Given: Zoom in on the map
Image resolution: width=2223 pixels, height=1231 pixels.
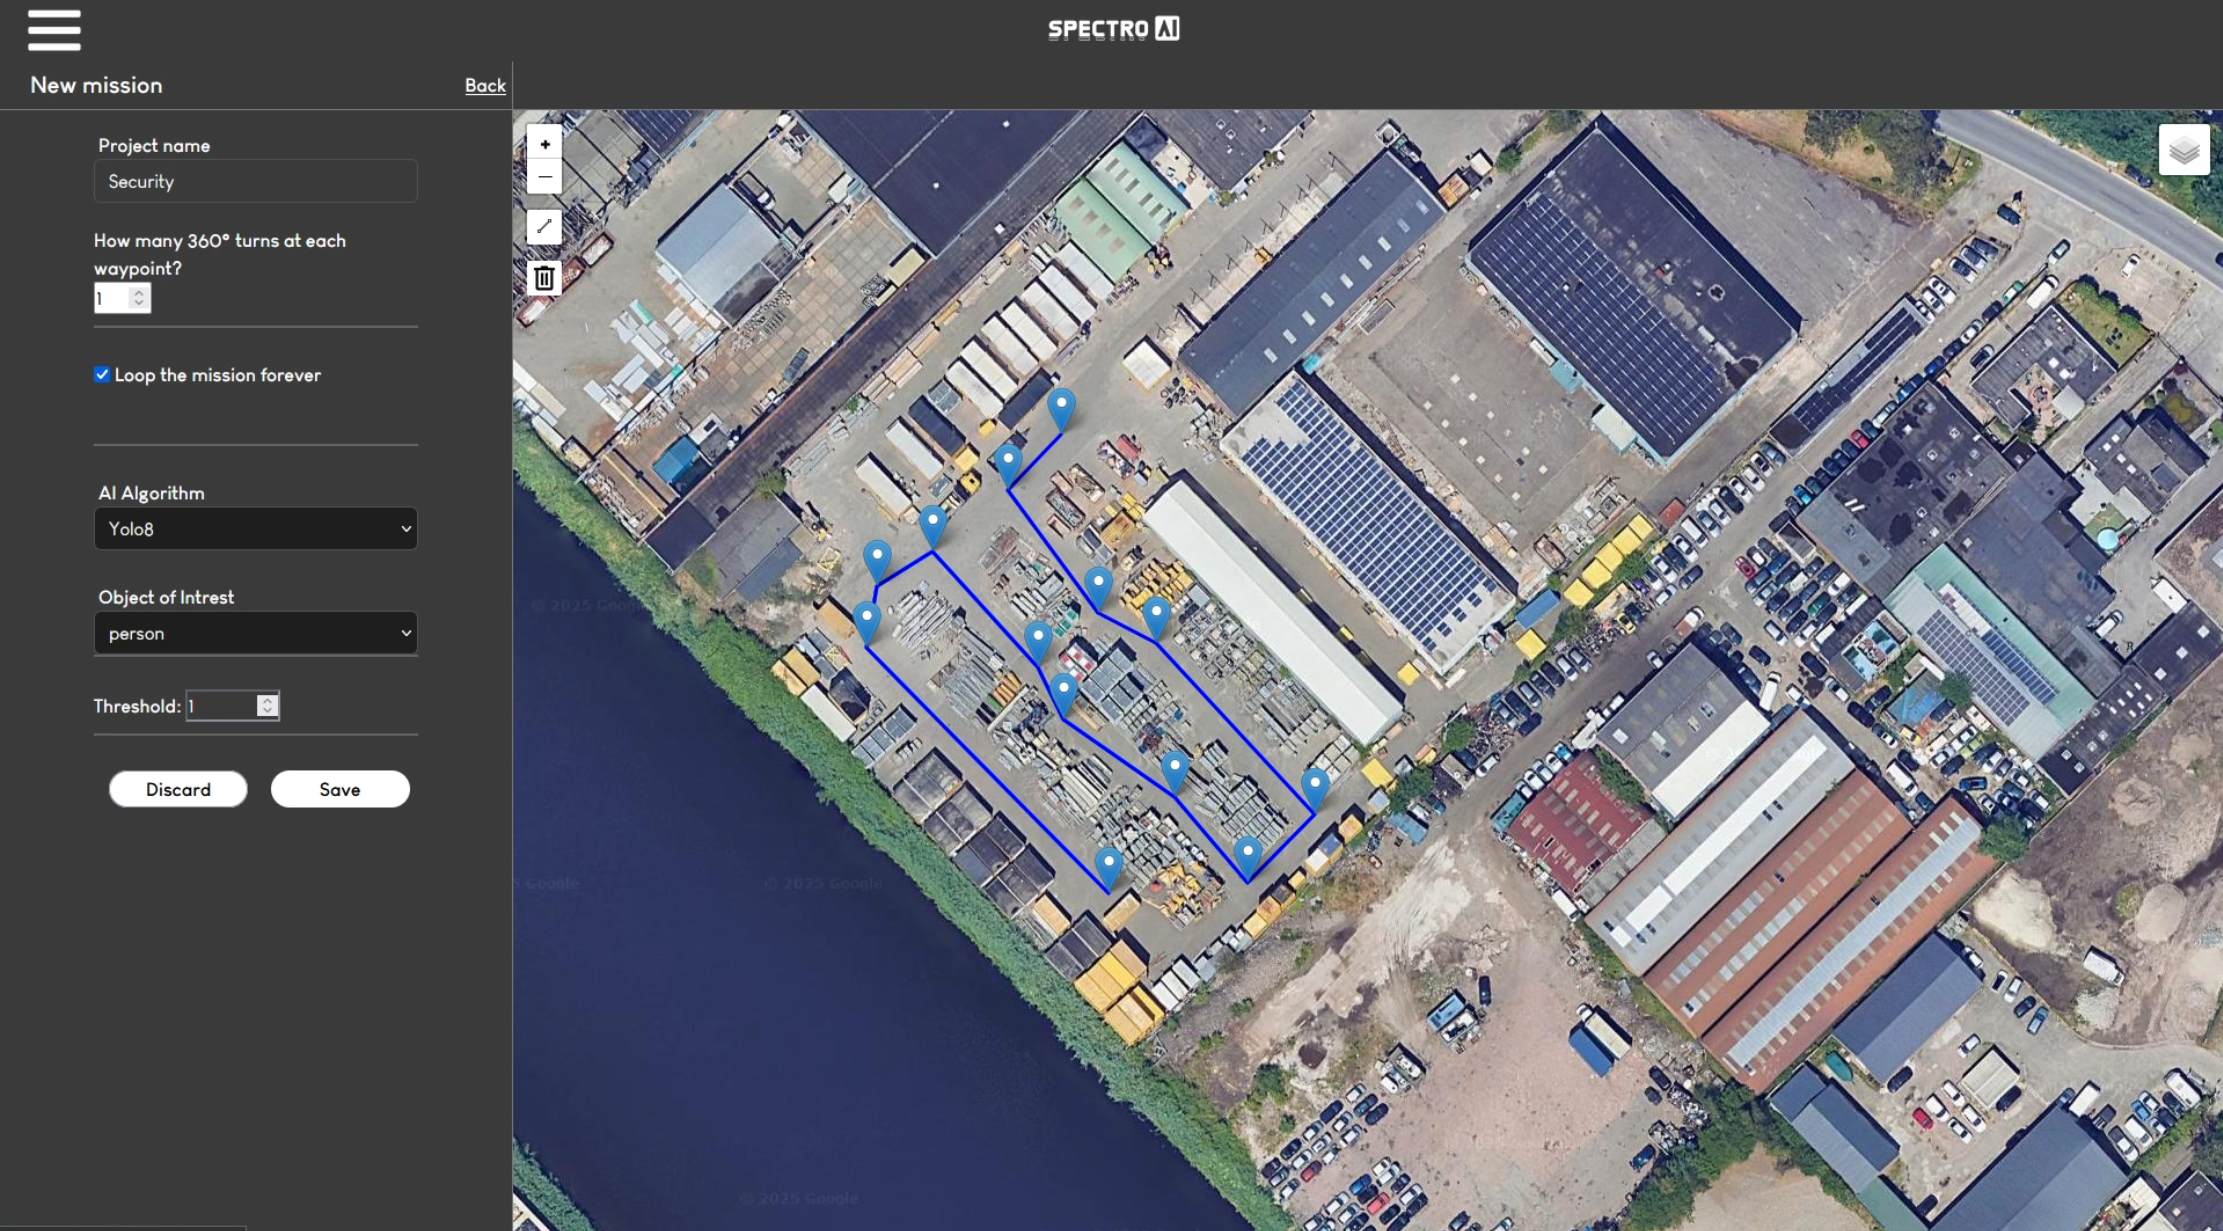Looking at the screenshot, I should (x=544, y=144).
